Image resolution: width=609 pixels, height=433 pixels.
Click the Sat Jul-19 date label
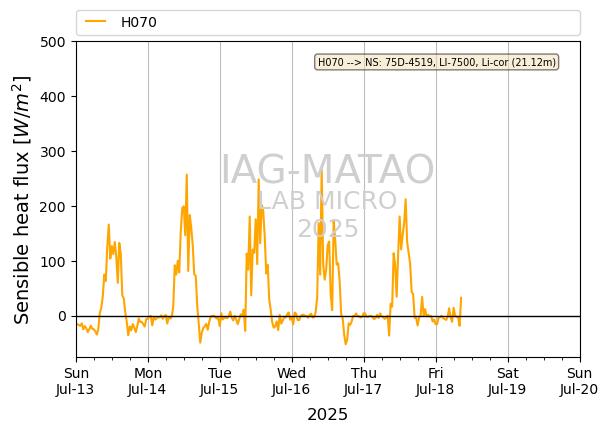507,381
